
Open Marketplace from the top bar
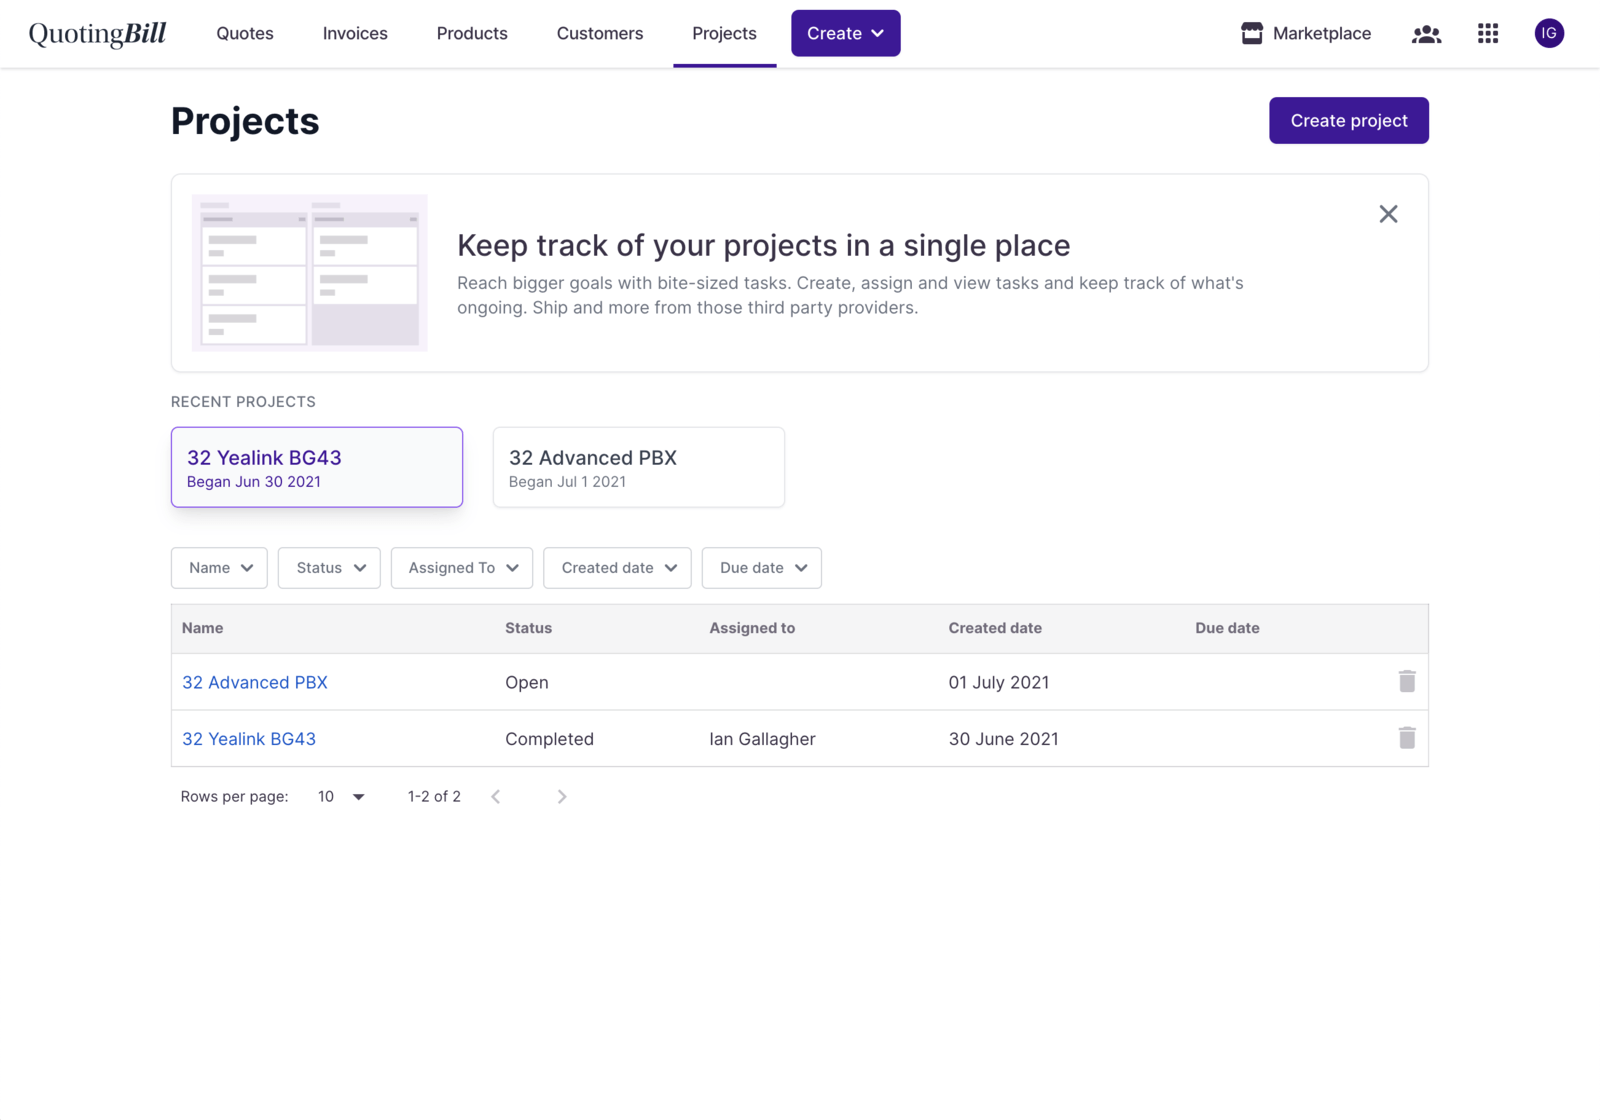coord(1306,34)
